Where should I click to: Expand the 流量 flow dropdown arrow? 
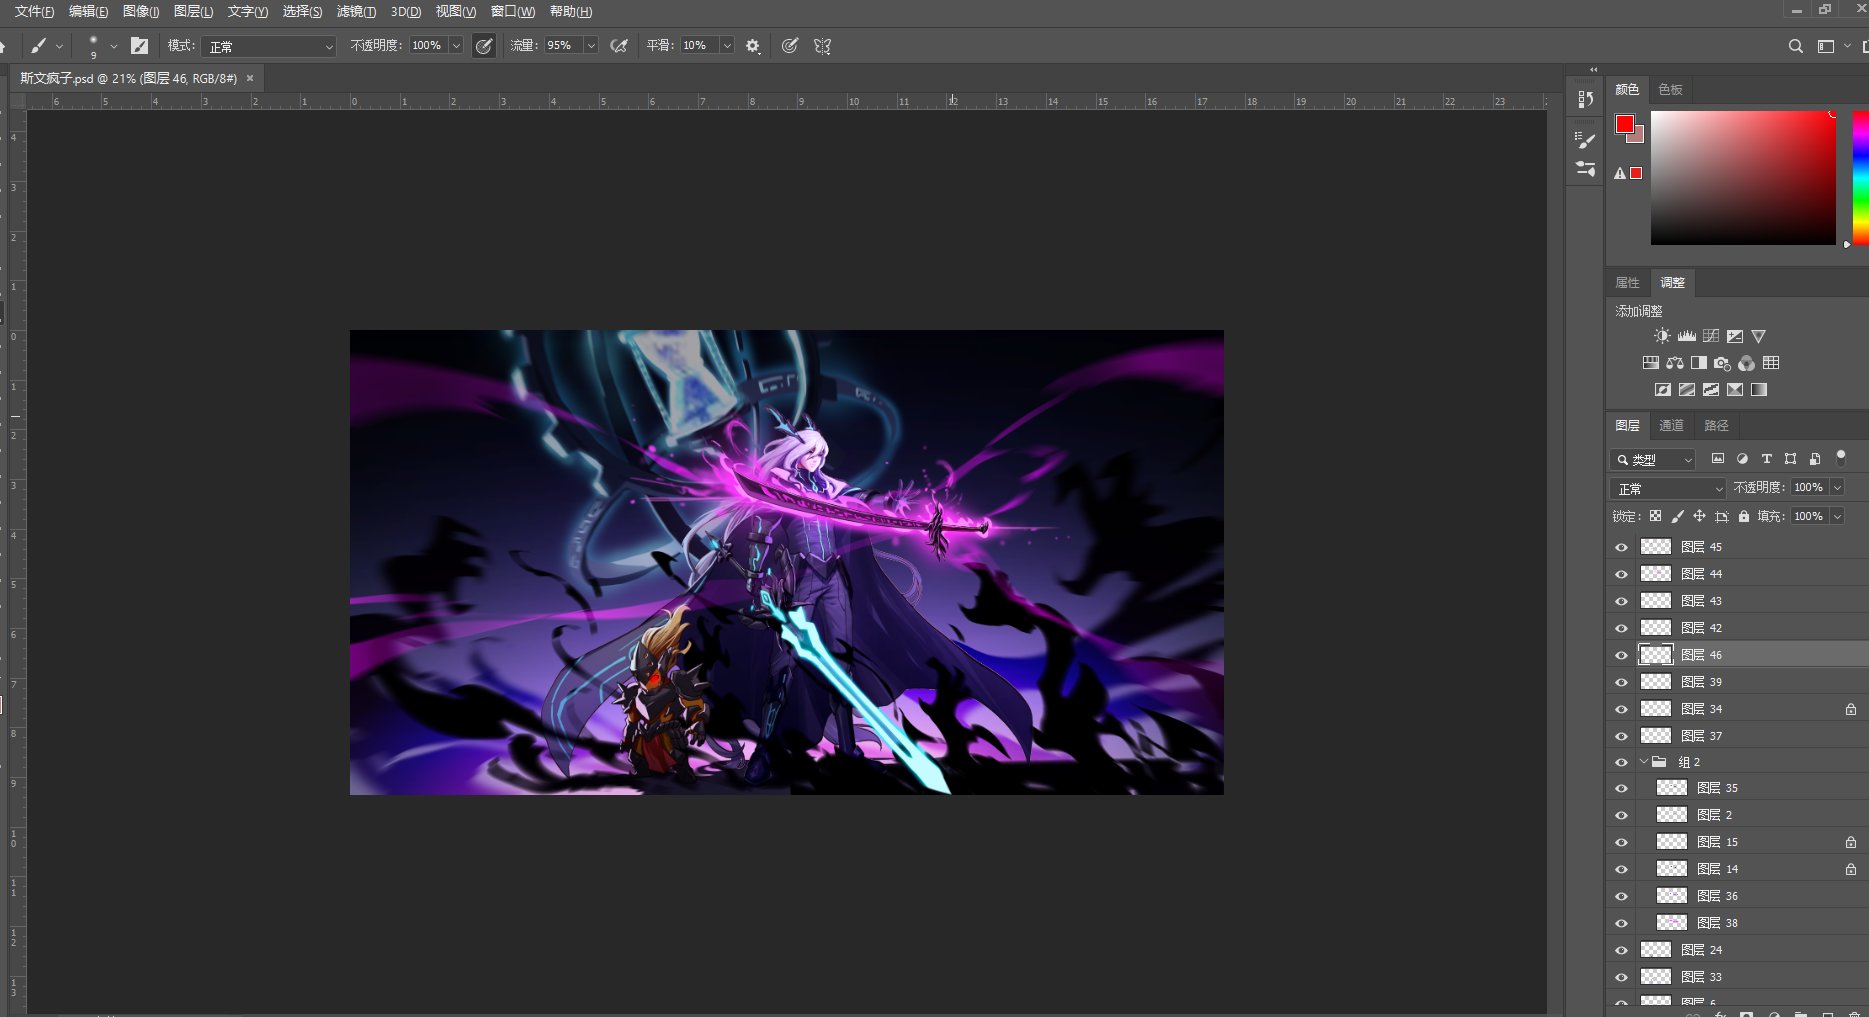(x=591, y=46)
